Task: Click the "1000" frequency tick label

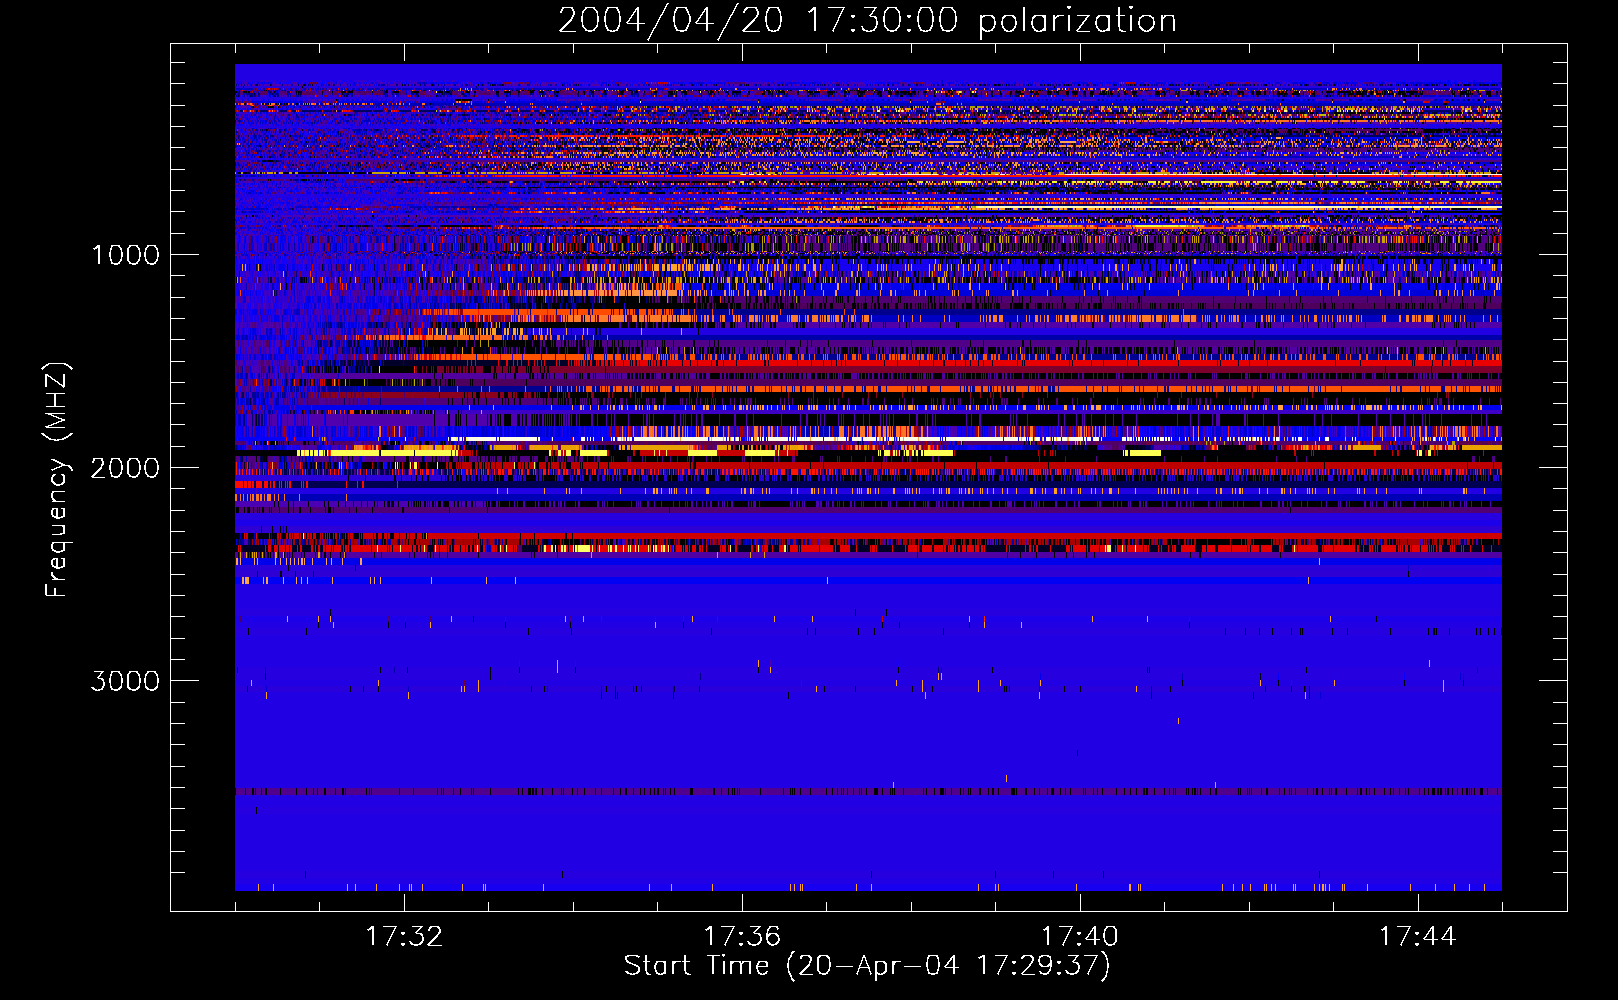Action: pyautogui.click(x=125, y=255)
